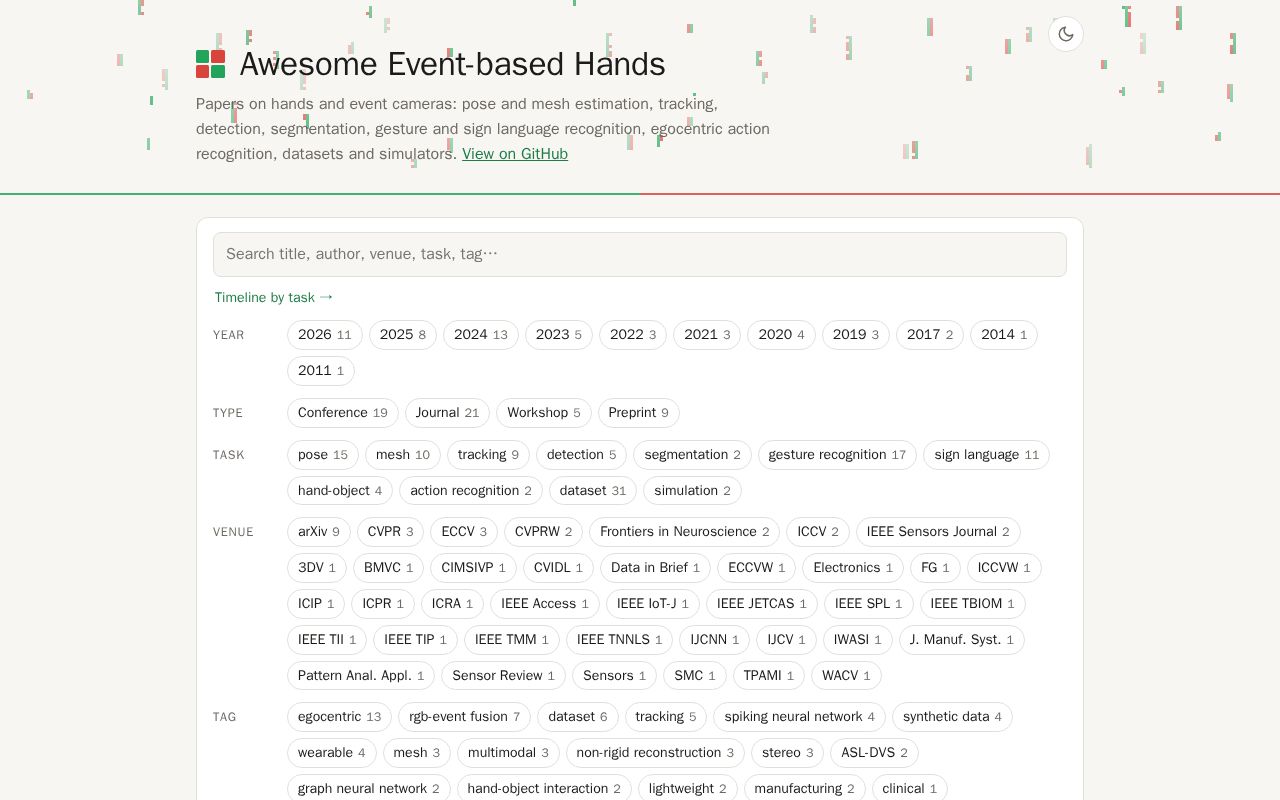Open the View on GitHub link

coord(515,154)
